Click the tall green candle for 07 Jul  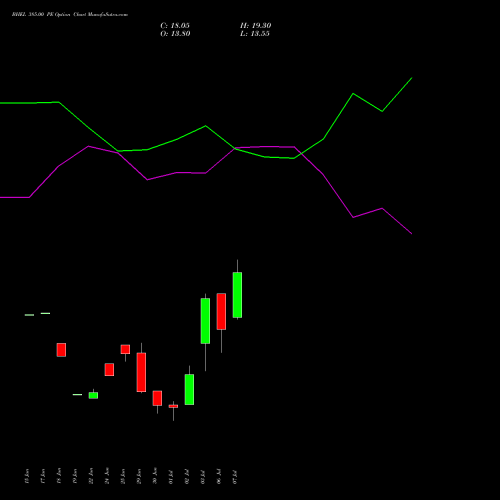click(x=237, y=295)
